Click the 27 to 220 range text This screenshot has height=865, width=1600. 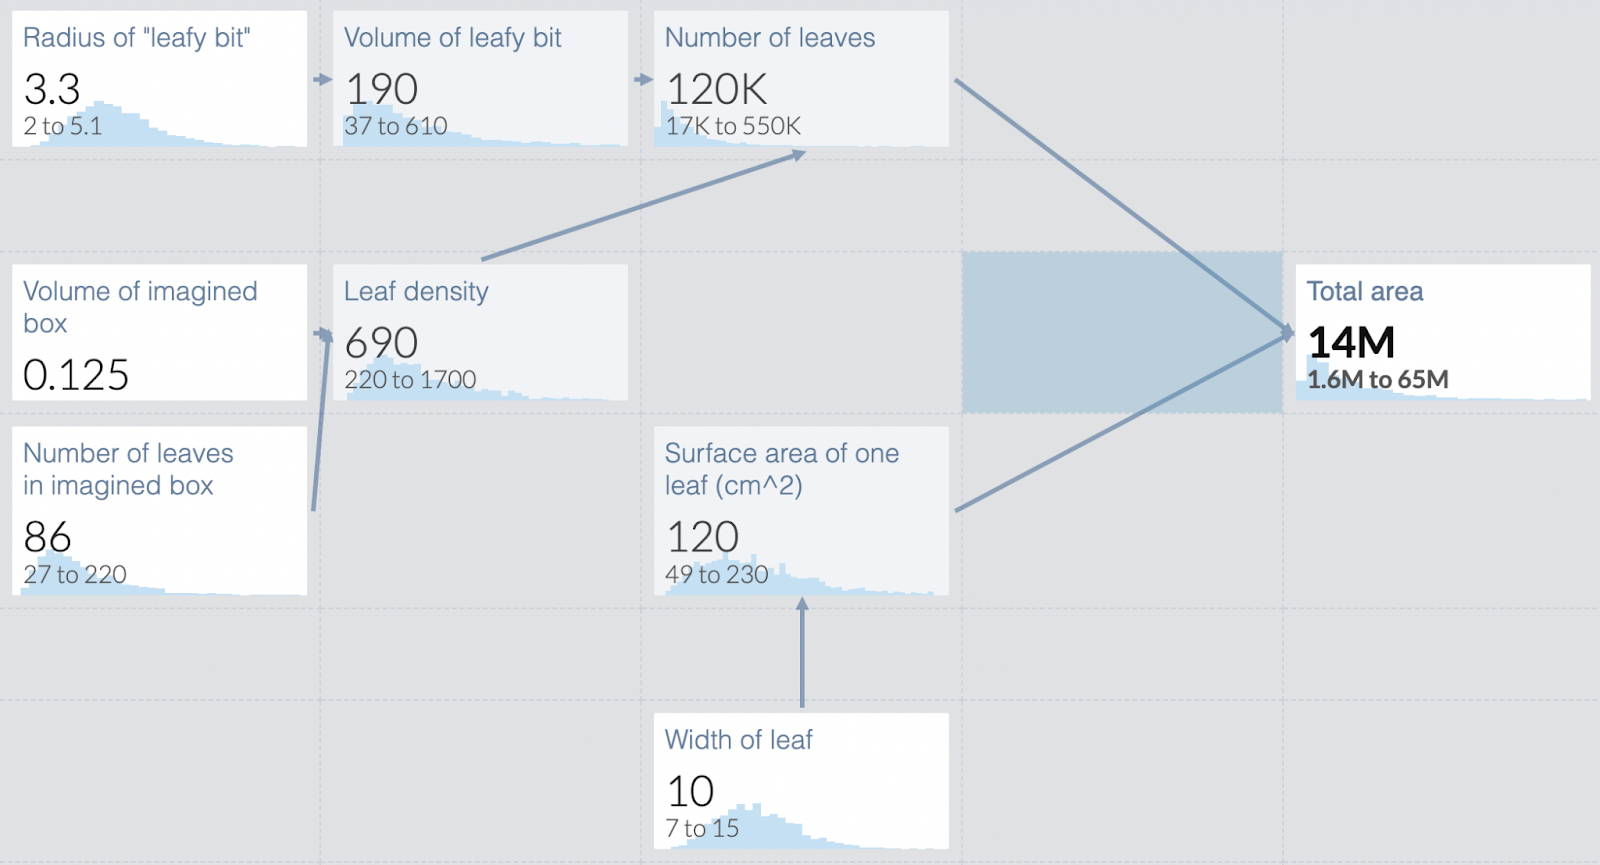tap(75, 575)
